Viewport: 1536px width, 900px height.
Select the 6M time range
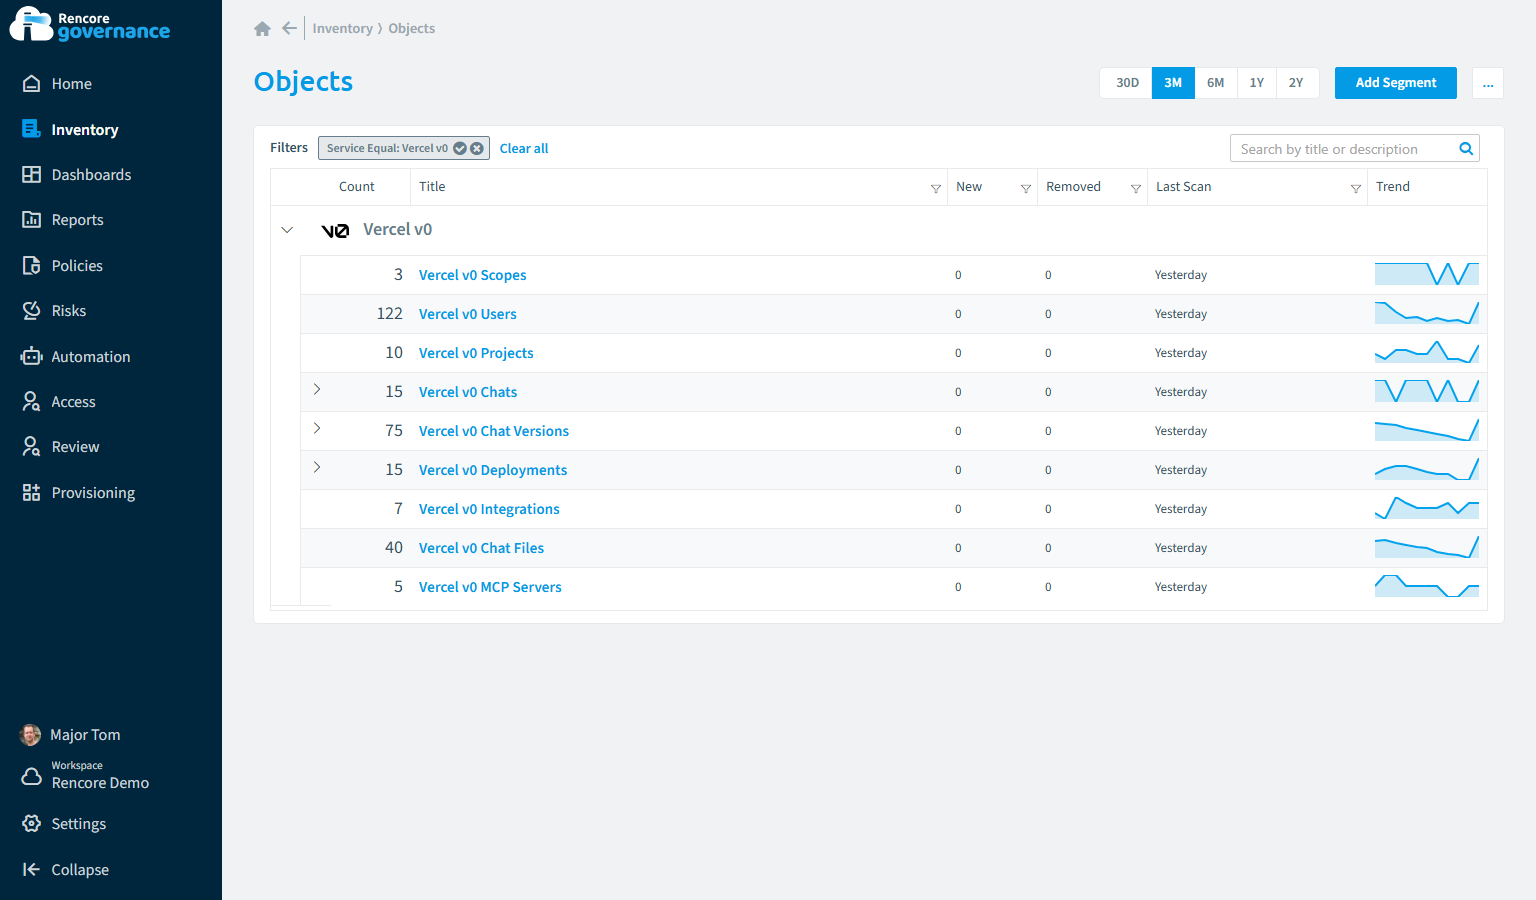click(1215, 83)
